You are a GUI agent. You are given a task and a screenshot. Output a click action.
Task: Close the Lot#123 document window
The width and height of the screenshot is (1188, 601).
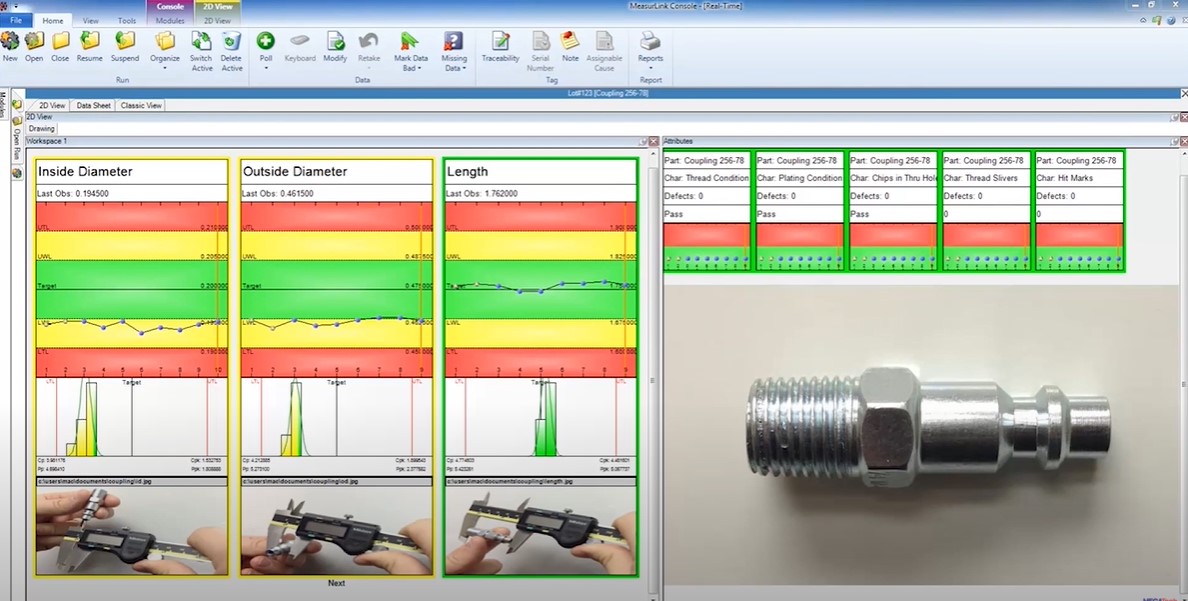click(1184, 93)
